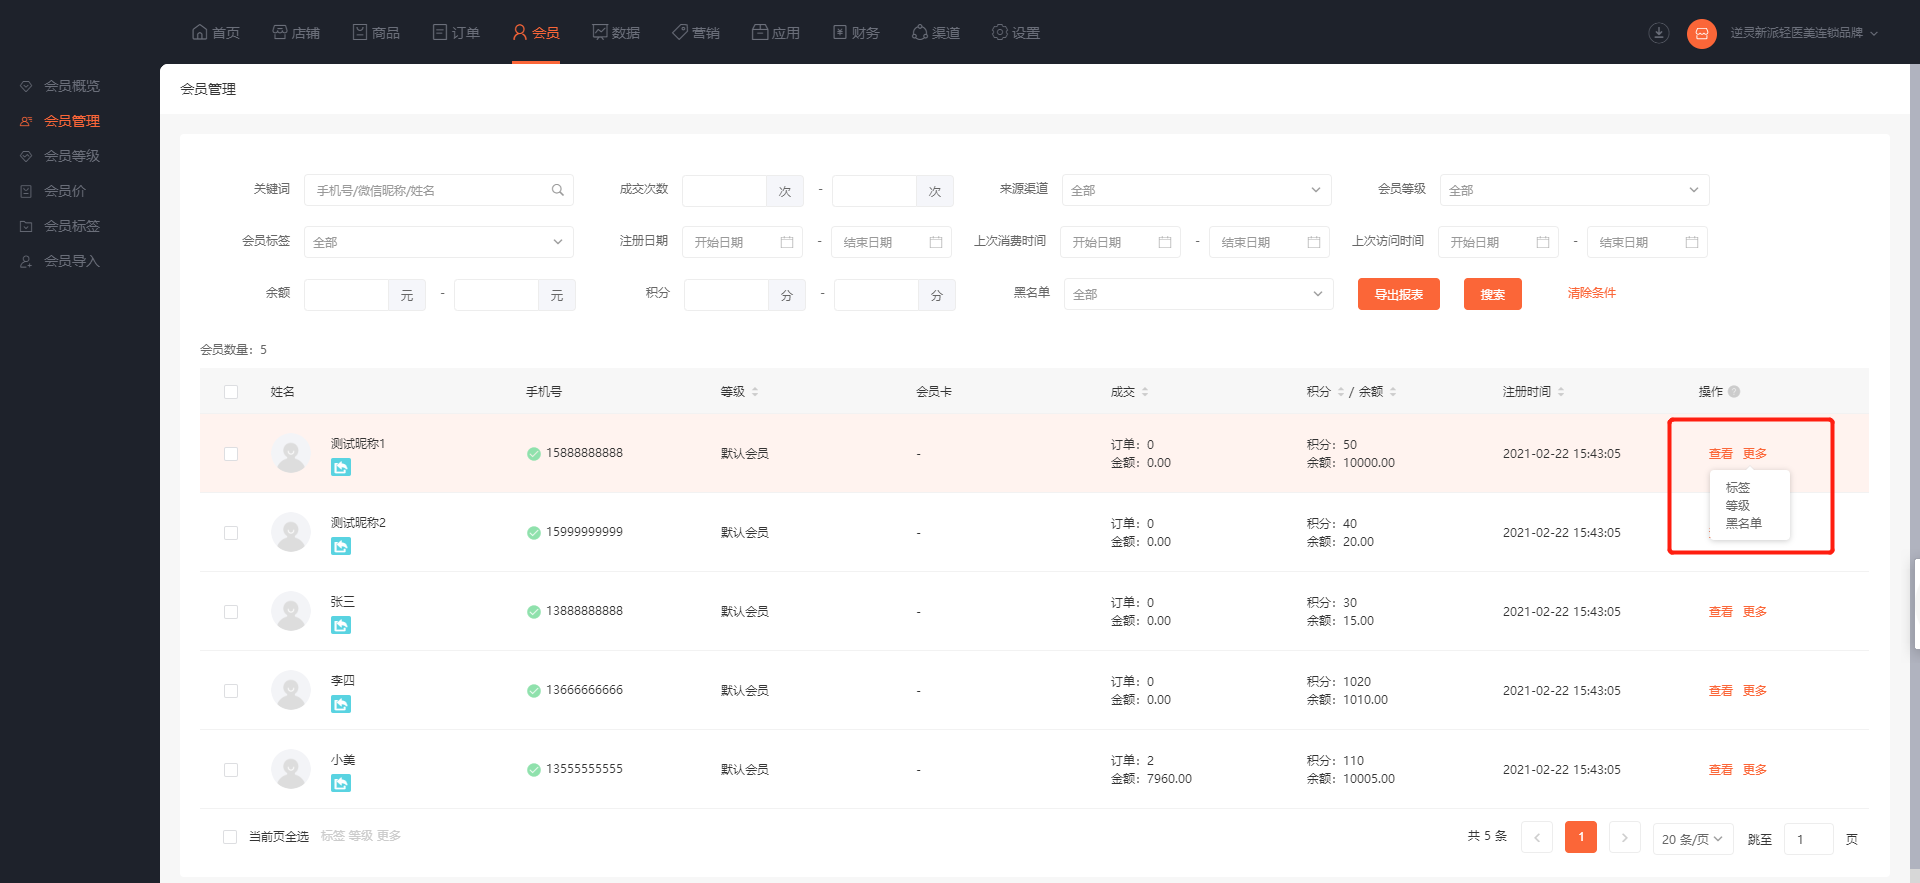The height and width of the screenshot is (883, 1920).
Task: Toggle the select-all checkbox in table header
Action: tap(231, 392)
